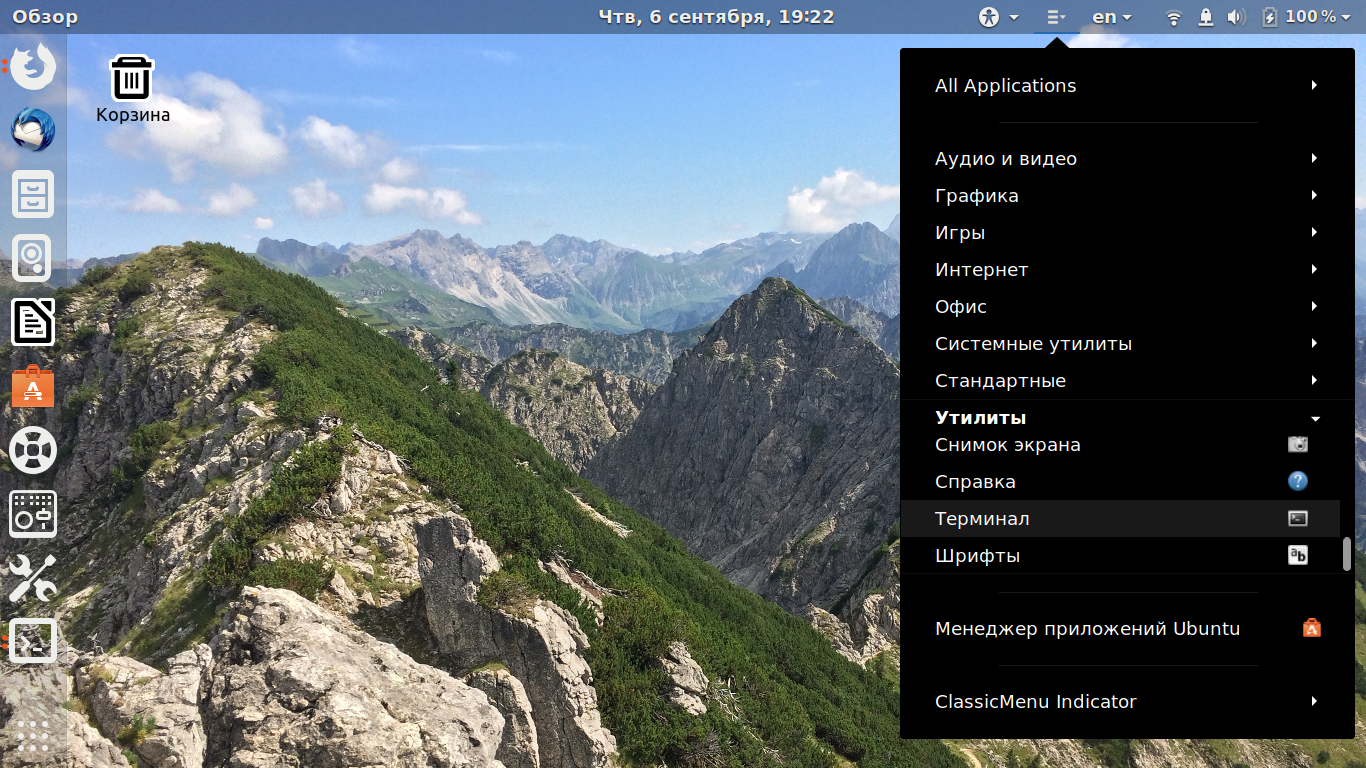Viewport: 1366px width, 768px height.
Task: Click the volume speaker icon in top bar
Action: click(1236, 17)
